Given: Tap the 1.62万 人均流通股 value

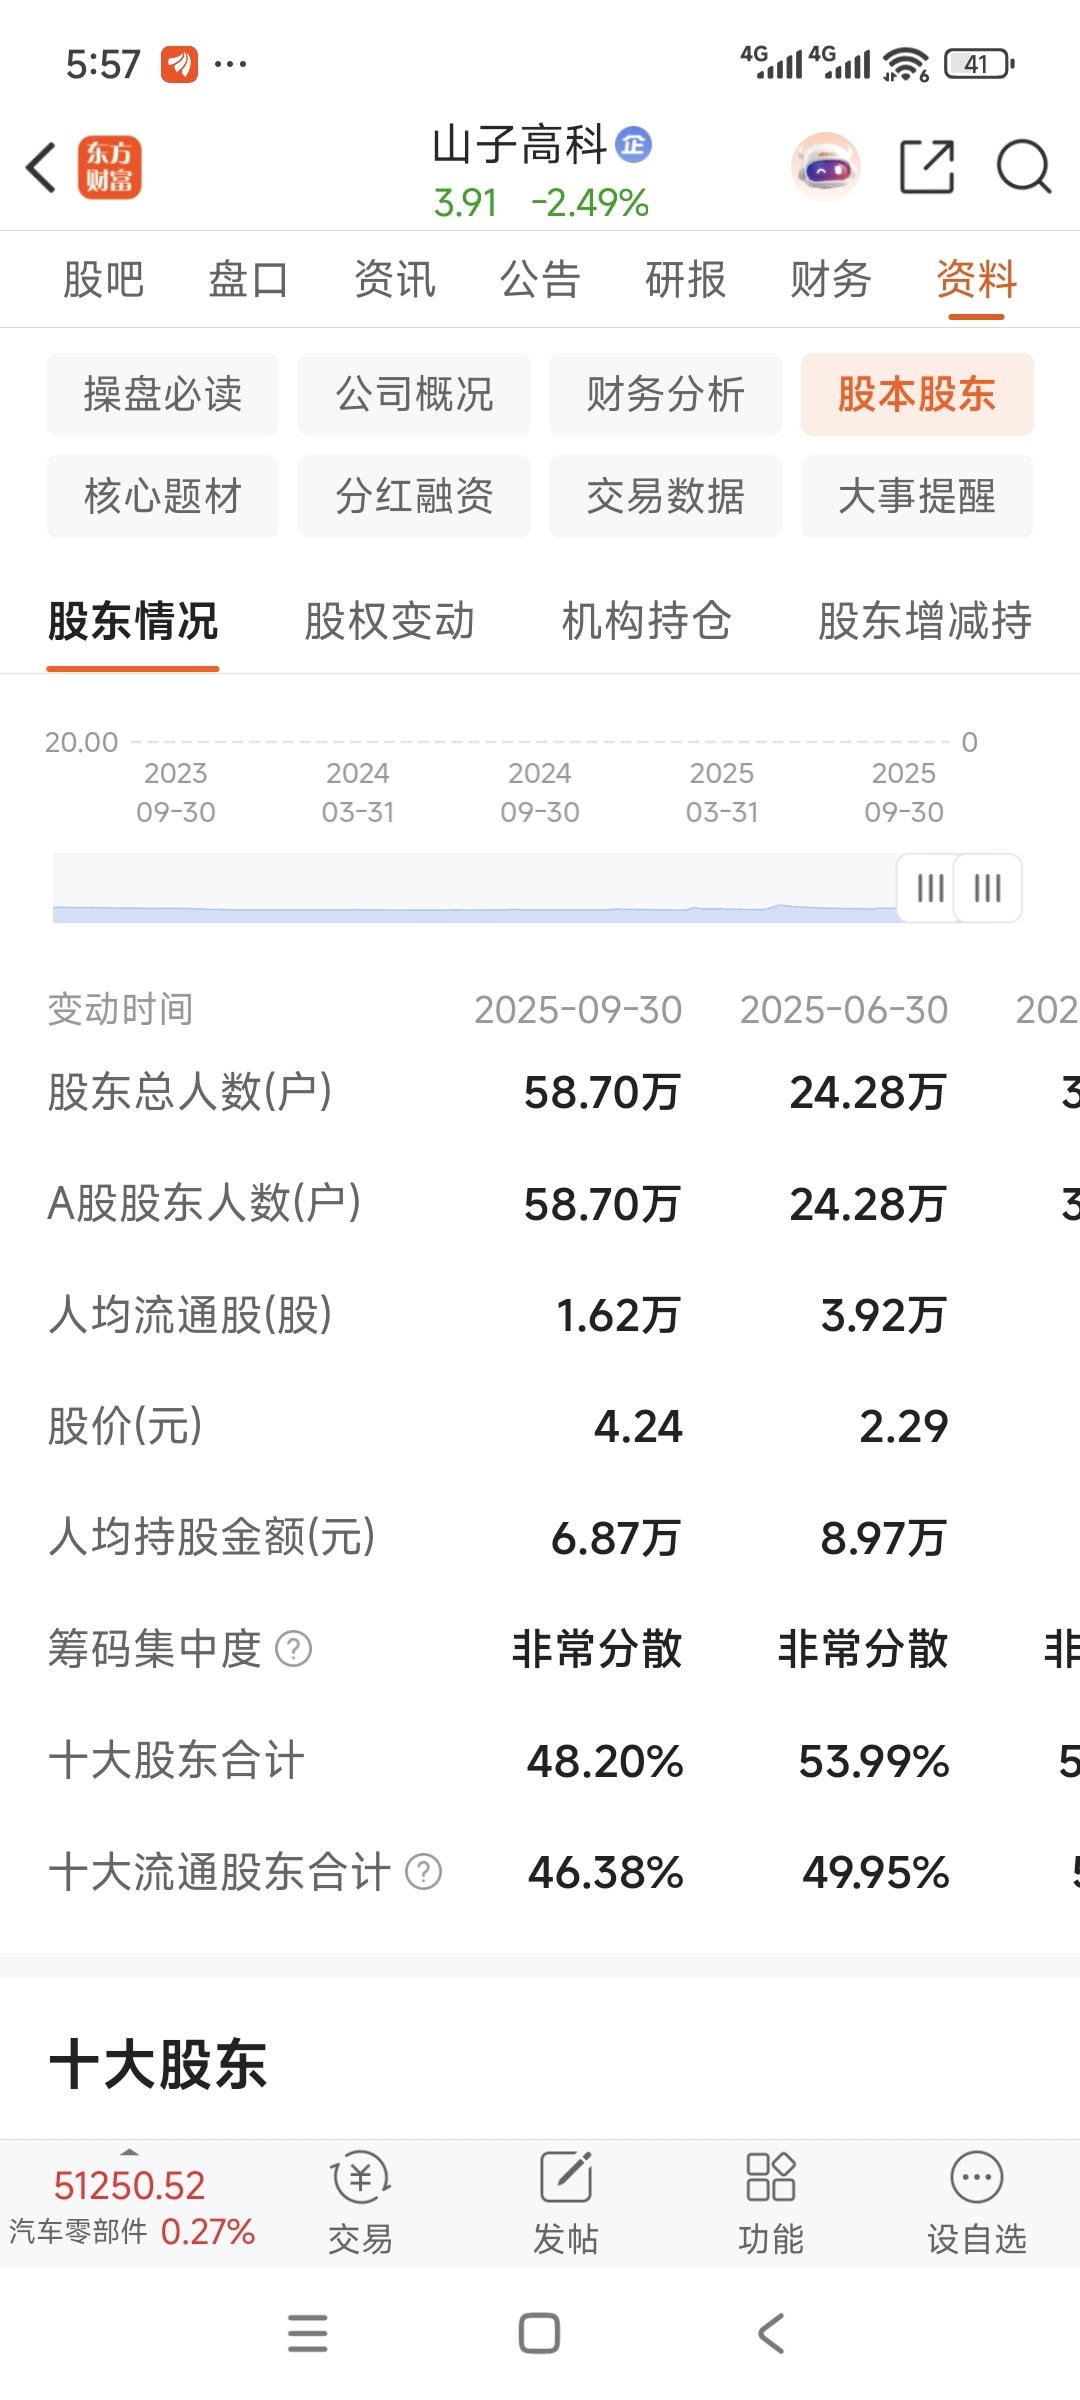Looking at the screenshot, I should (x=618, y=1315).
